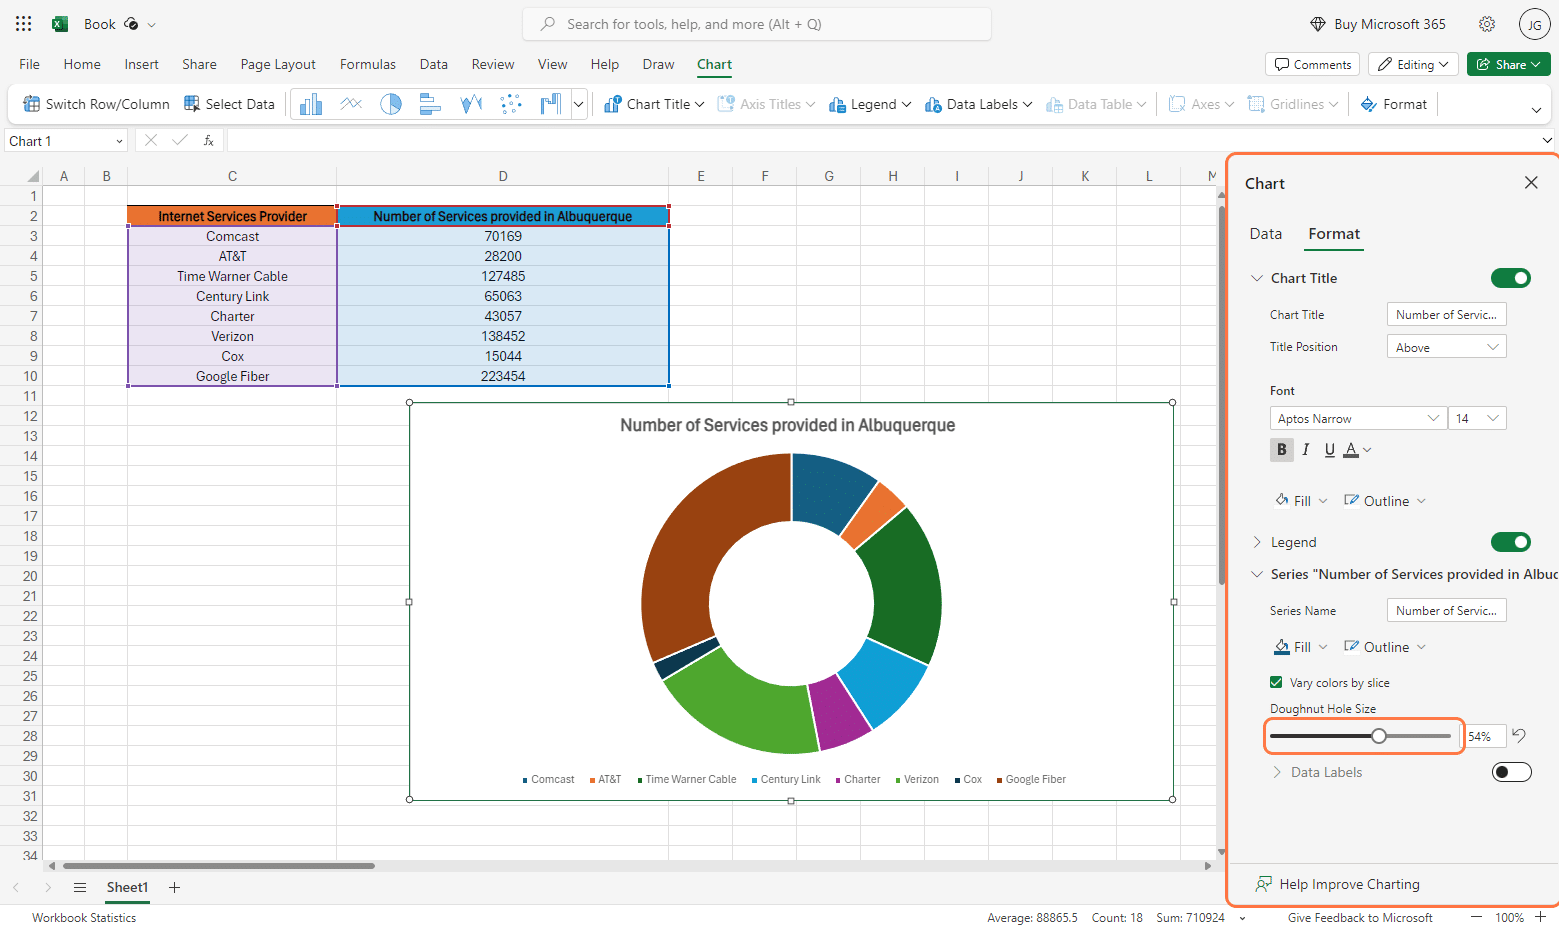Switch to the Review tab
This screenshot has height=927, width=1559.
(x=493, y=64)
